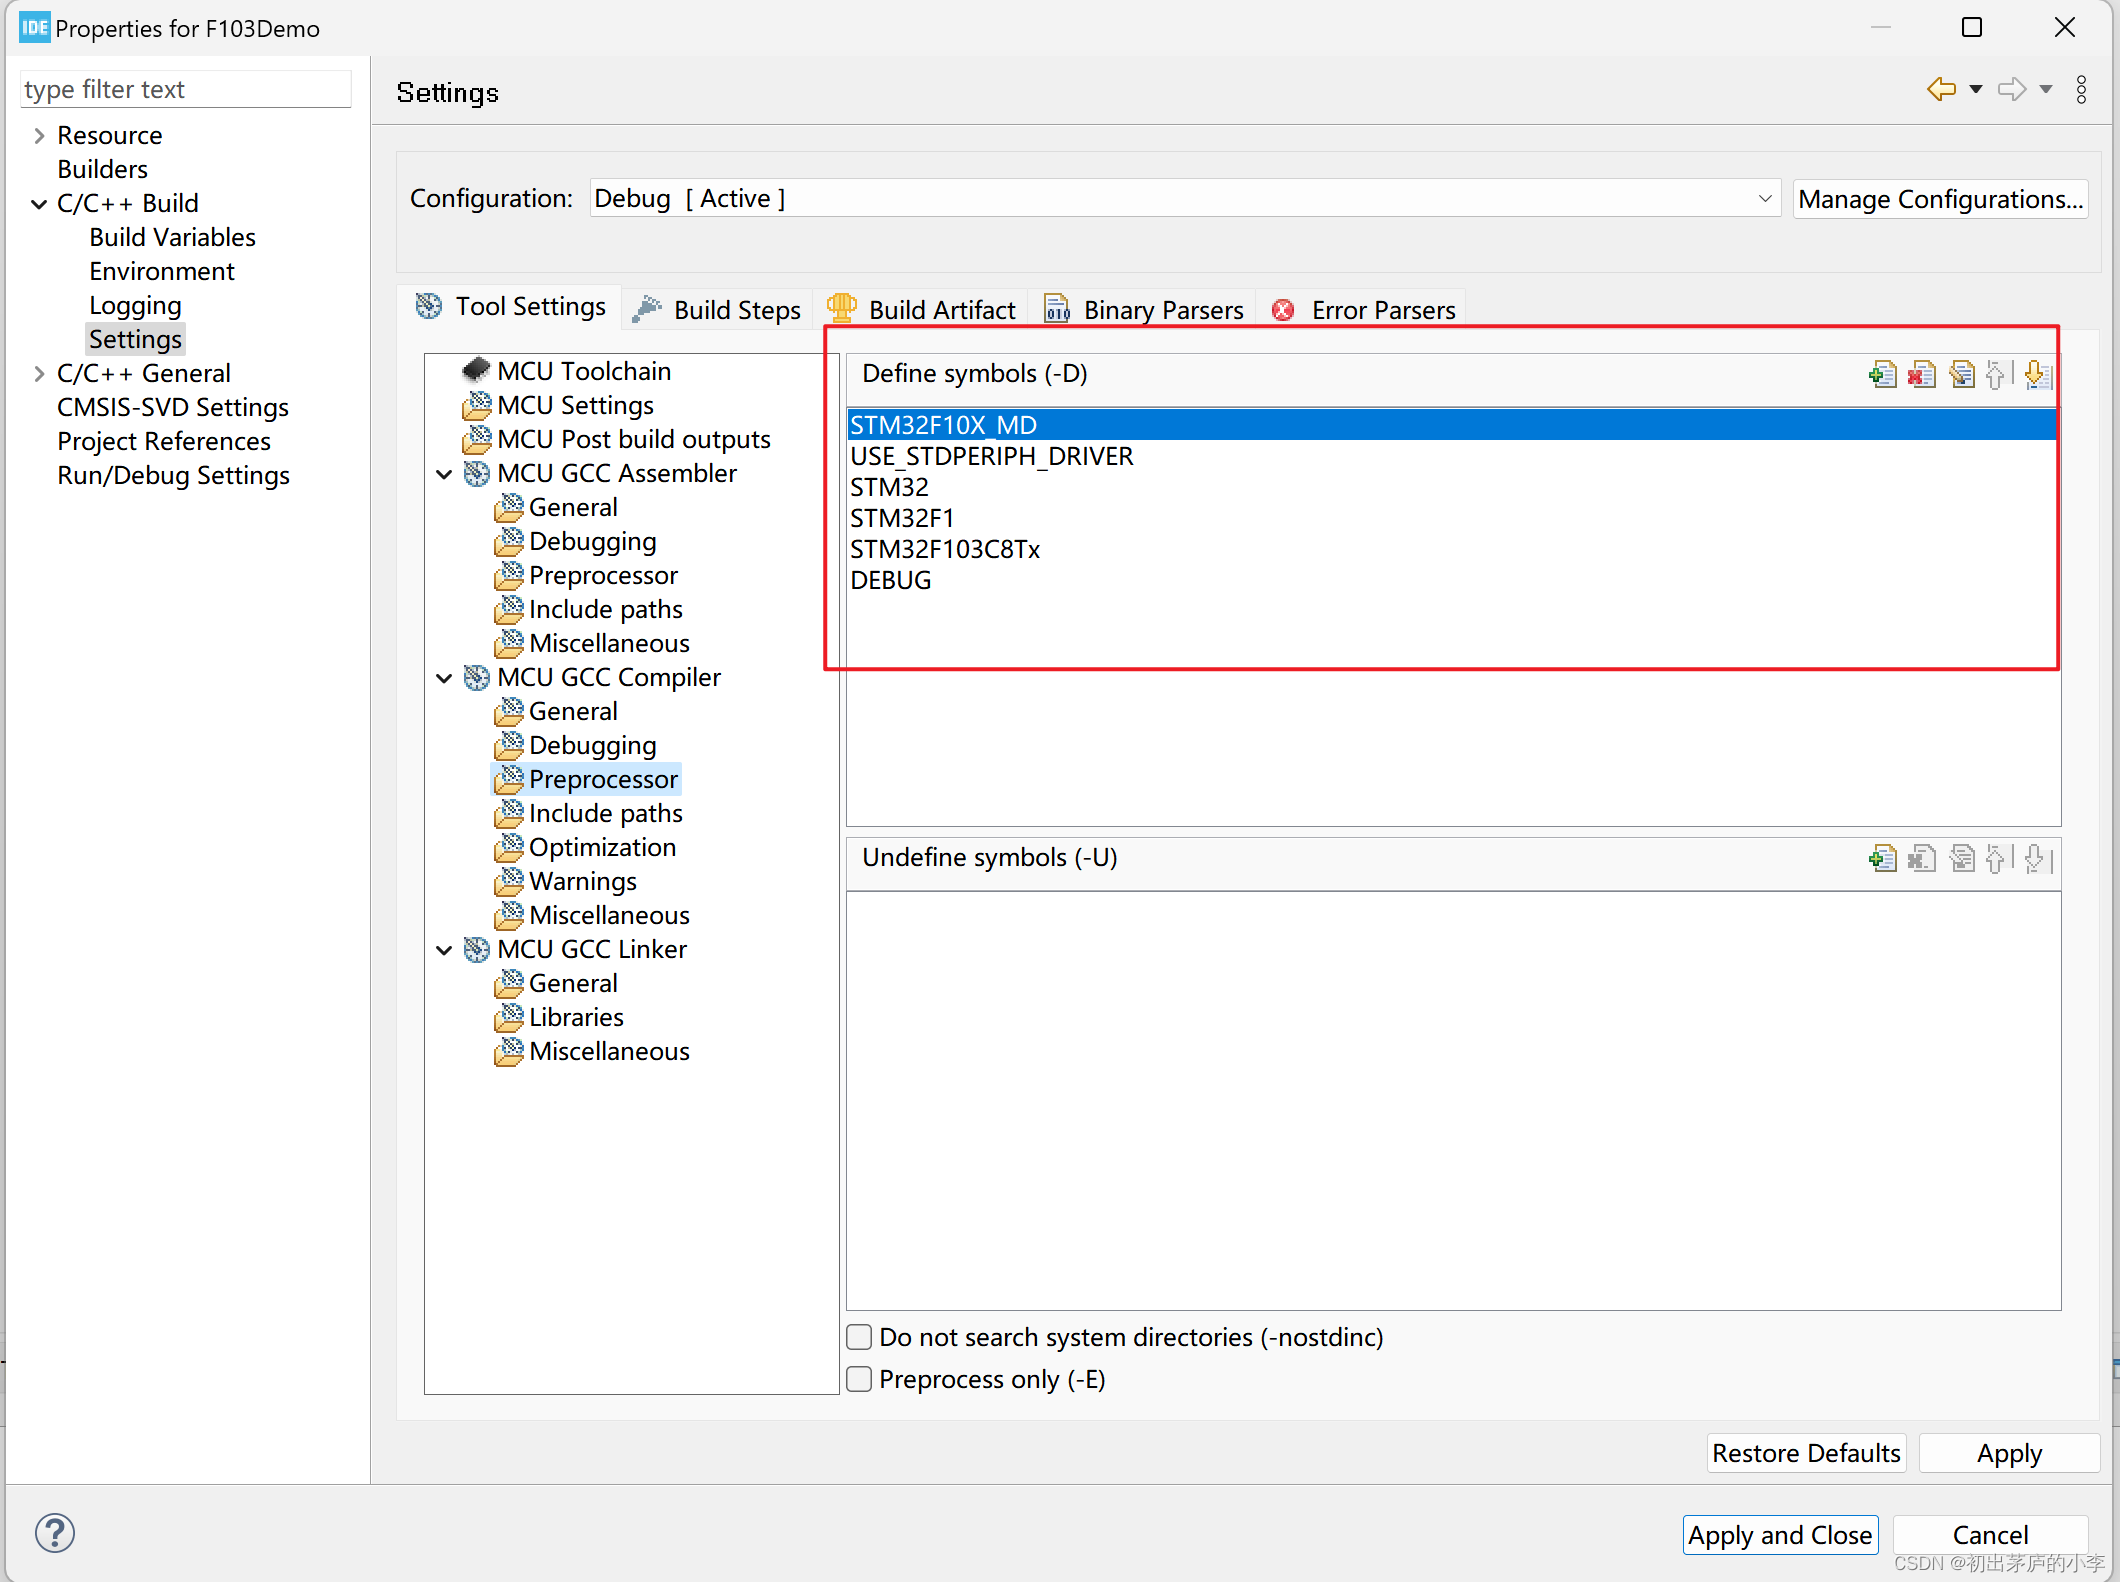Image resolution: width=2120 pixels, height=1582 pixels.
Task: Switch to Tool Settings tab
Action: 511,306
